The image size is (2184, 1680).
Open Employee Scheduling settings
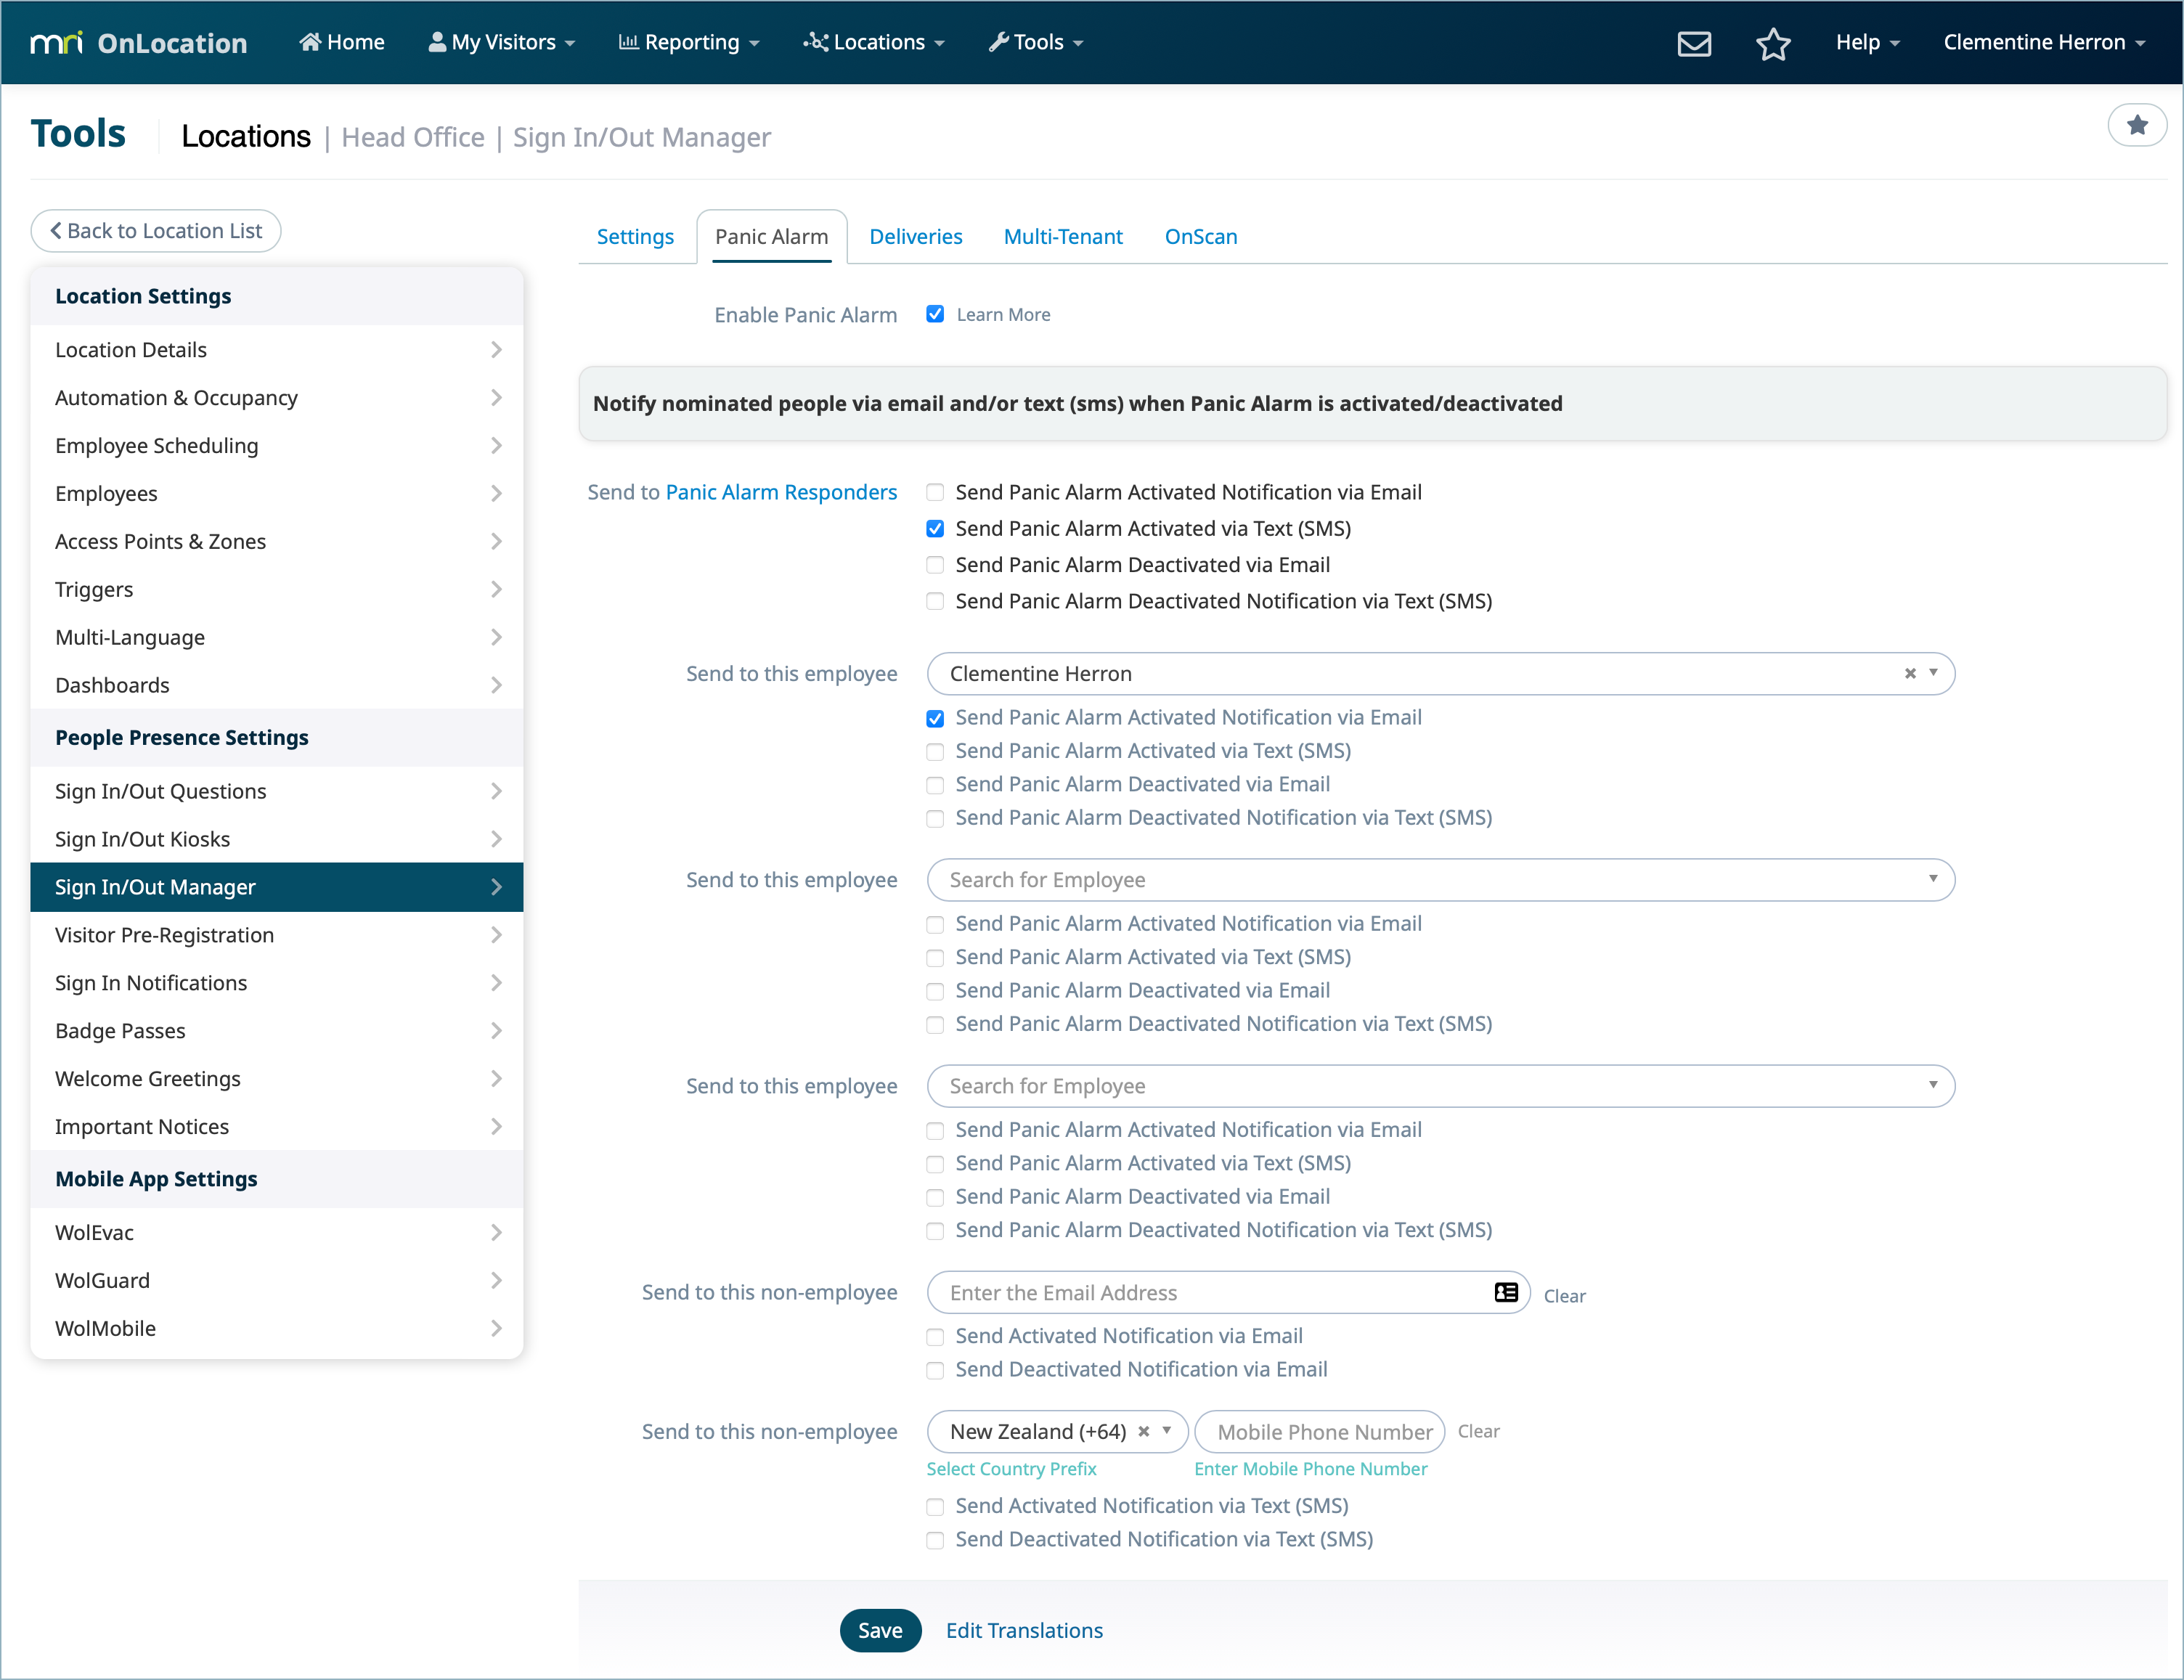(x=277, y=446)
